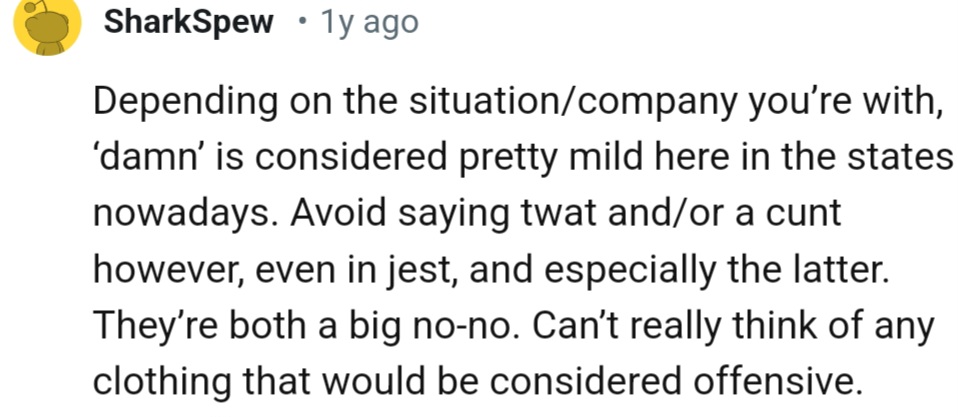Open the SharkSpew user profile link

coord(189,23)
